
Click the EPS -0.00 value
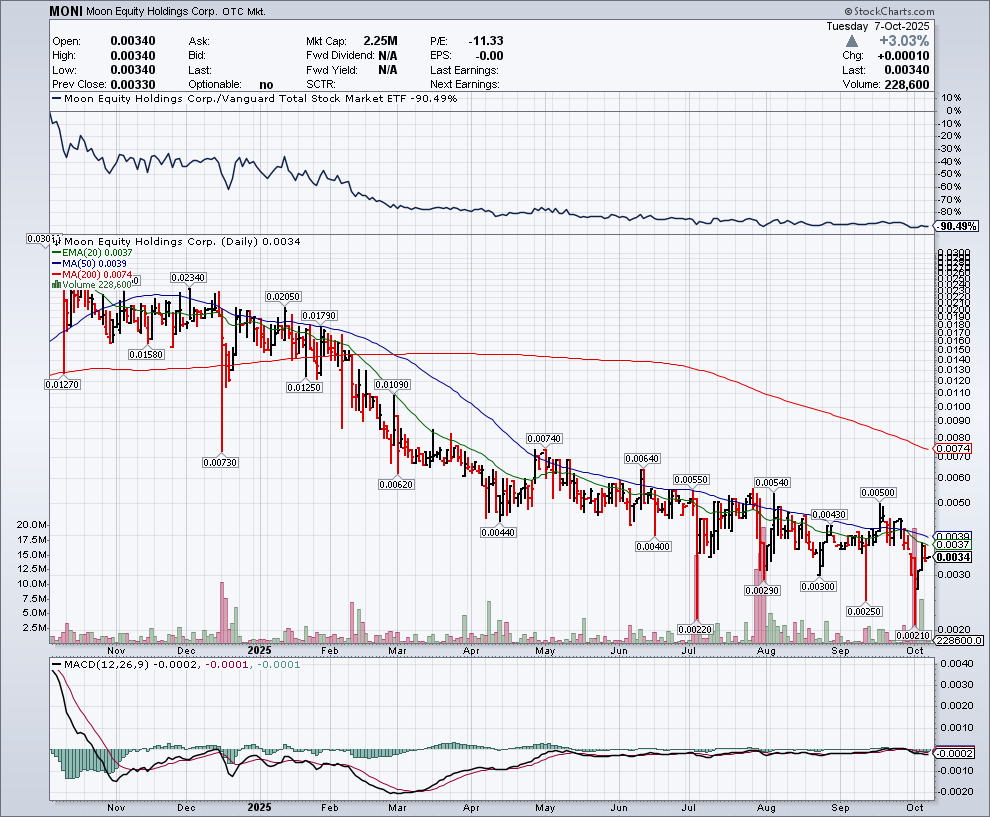[489, 56]
